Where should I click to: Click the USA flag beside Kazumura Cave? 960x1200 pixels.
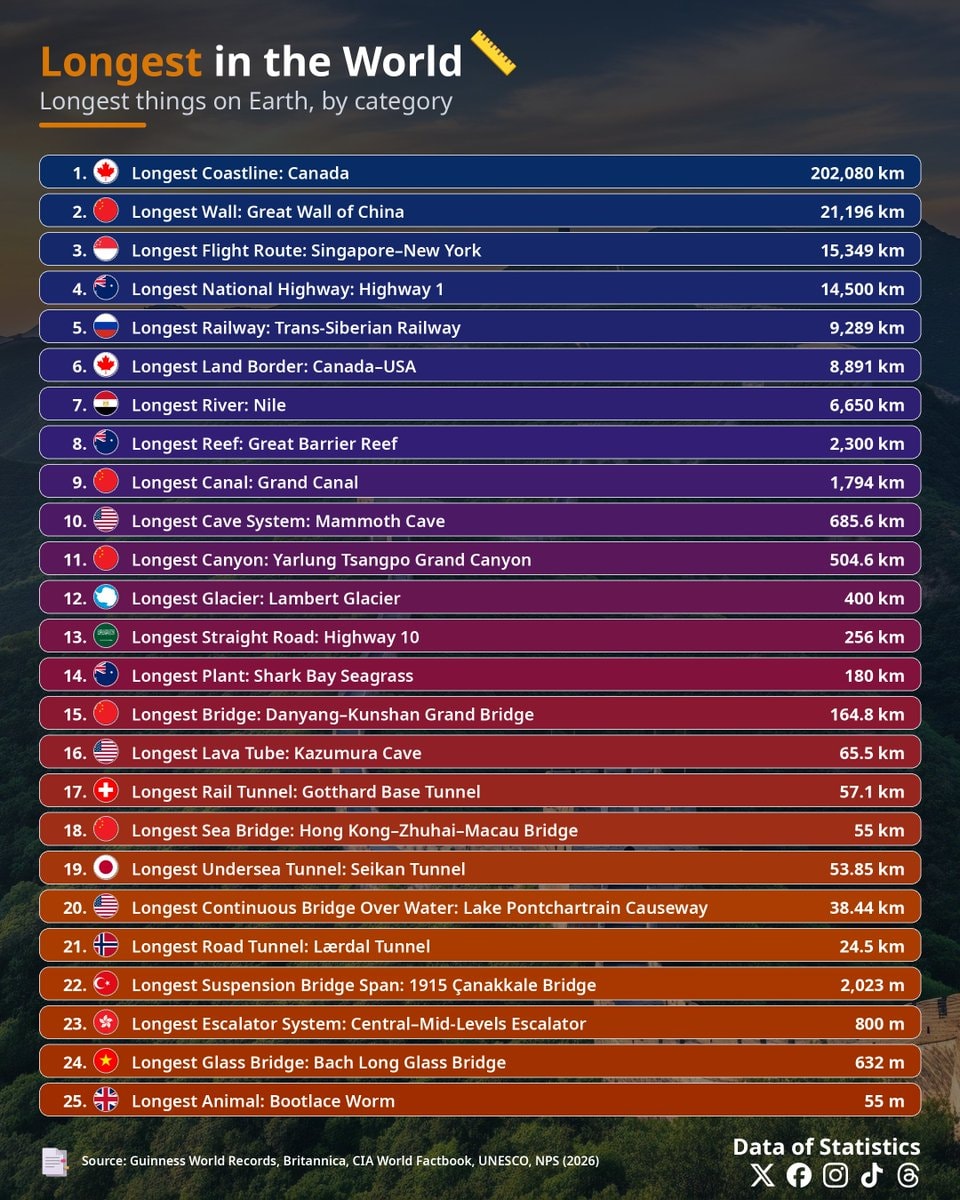click(x=106, y=752)
